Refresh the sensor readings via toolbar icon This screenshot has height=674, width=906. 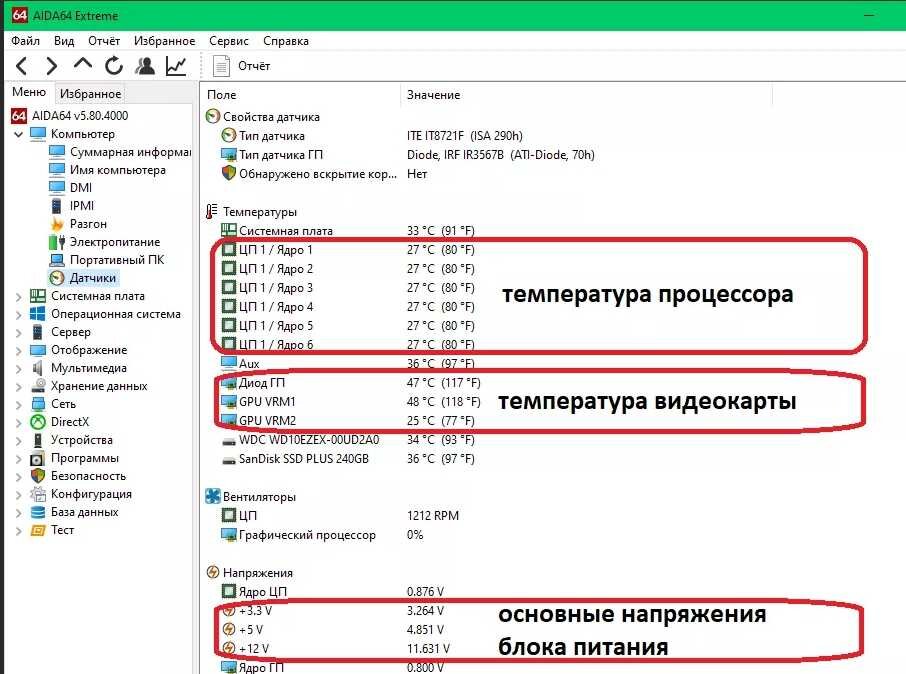(114, 66)
